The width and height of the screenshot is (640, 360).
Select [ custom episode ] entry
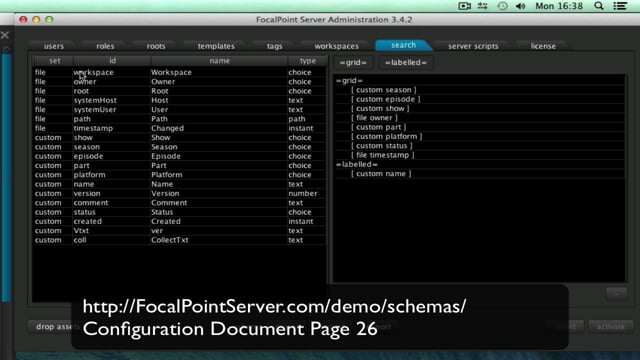tap(385, 99)
